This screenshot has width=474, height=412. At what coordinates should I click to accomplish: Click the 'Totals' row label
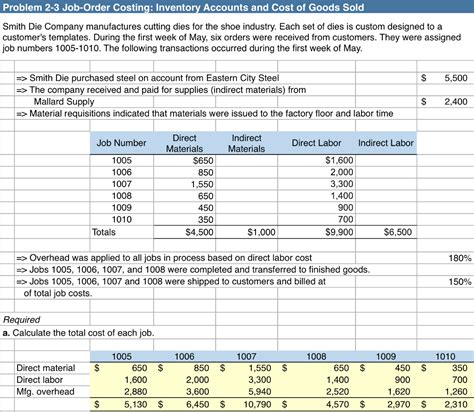coord(104,232)
